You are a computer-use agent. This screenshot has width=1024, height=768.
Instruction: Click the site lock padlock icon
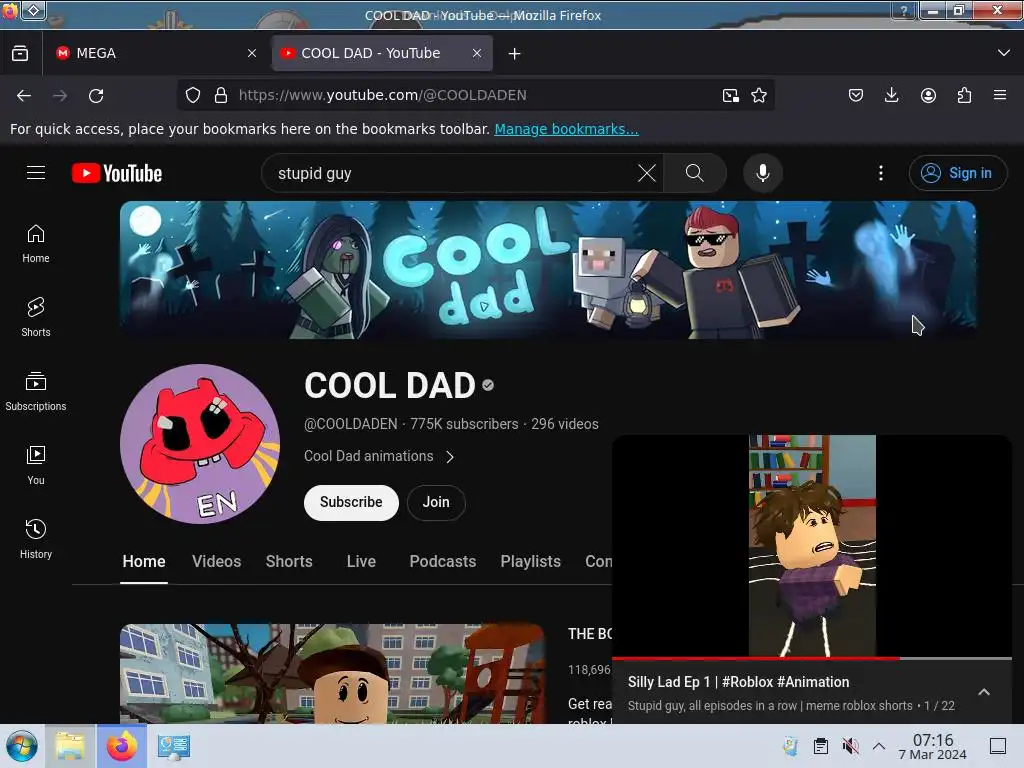(221, 95)
